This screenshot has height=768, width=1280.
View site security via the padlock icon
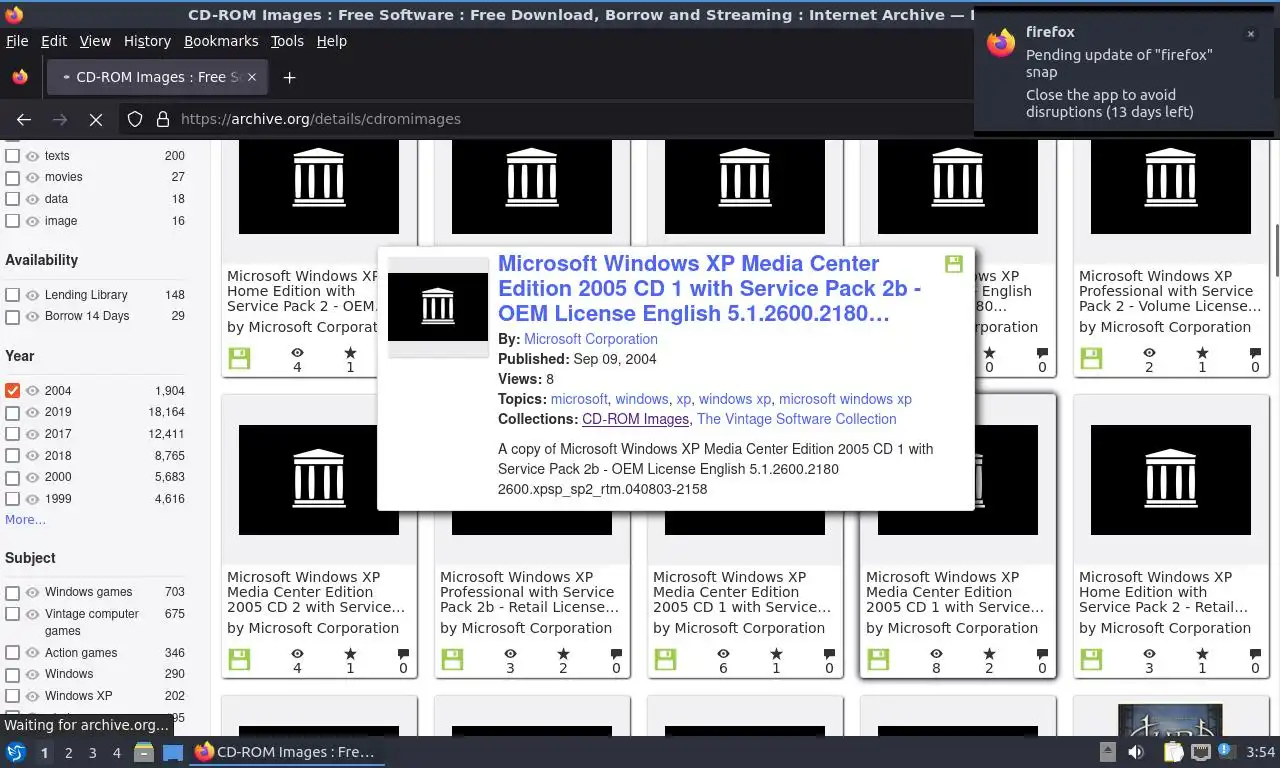click(x=163, y=119)
